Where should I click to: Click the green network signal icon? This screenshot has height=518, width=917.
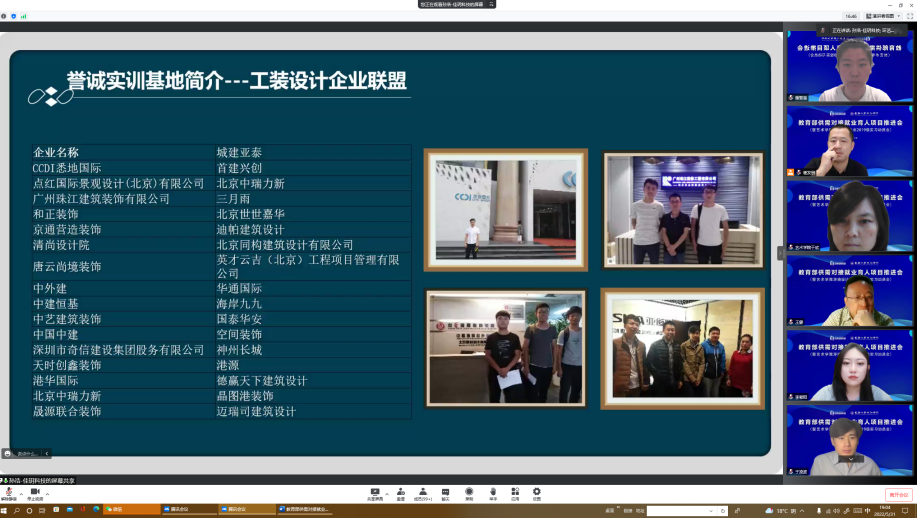pyautogui.click(x=23, y=16)
